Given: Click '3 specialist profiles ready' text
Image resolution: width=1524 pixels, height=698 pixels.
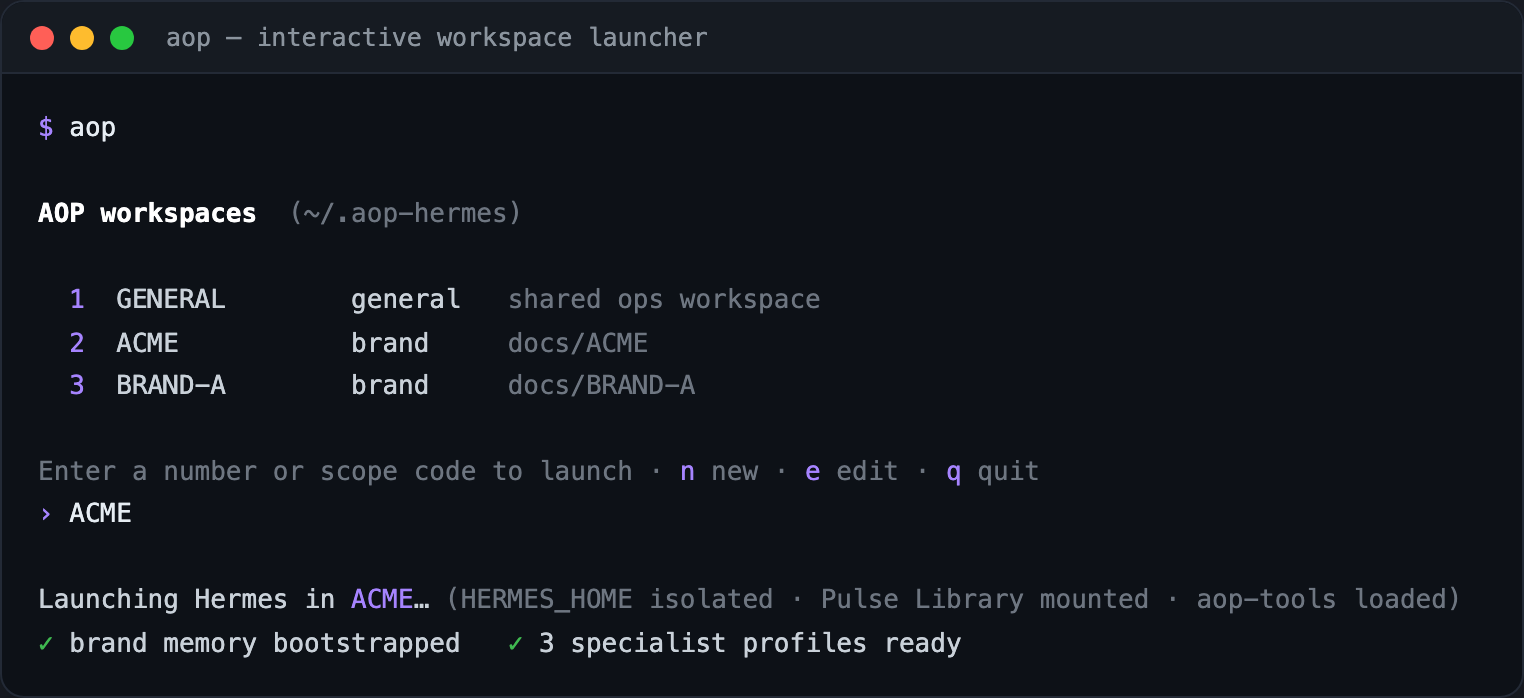Looking at the screenshot, I should pos(750,643).
